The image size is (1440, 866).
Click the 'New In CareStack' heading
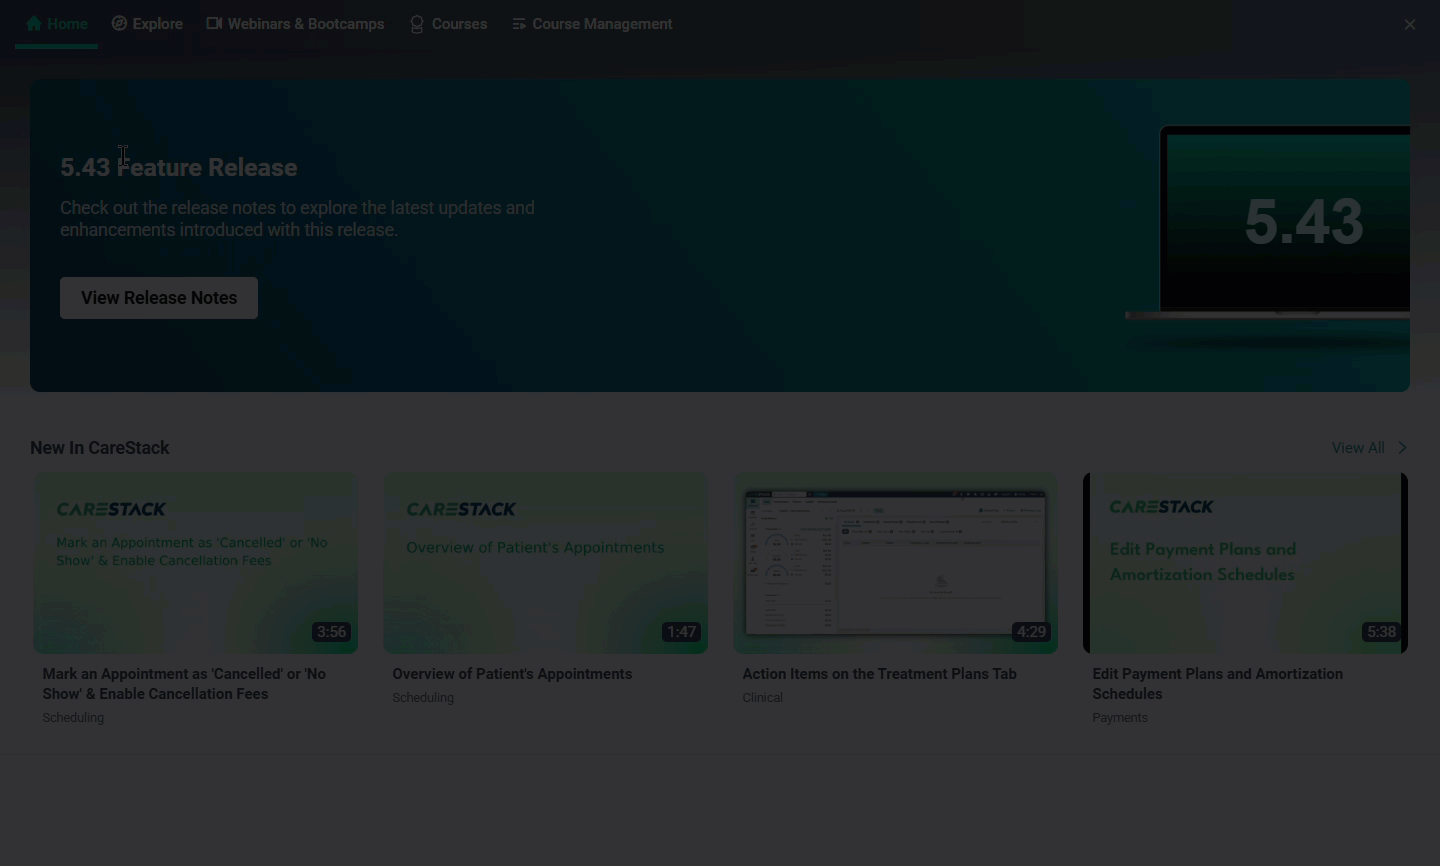(100, 448)
